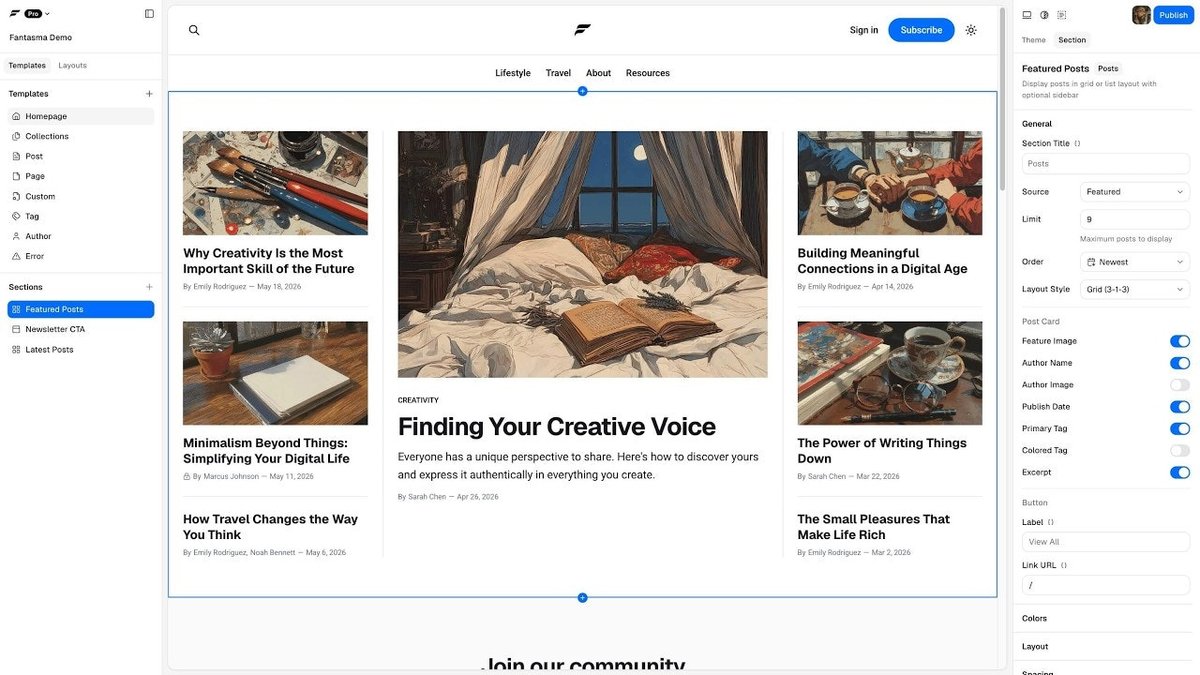Open the Source dropdown set to Featured
Viewport: 1200px width, 675px height.
point(1135,192)
